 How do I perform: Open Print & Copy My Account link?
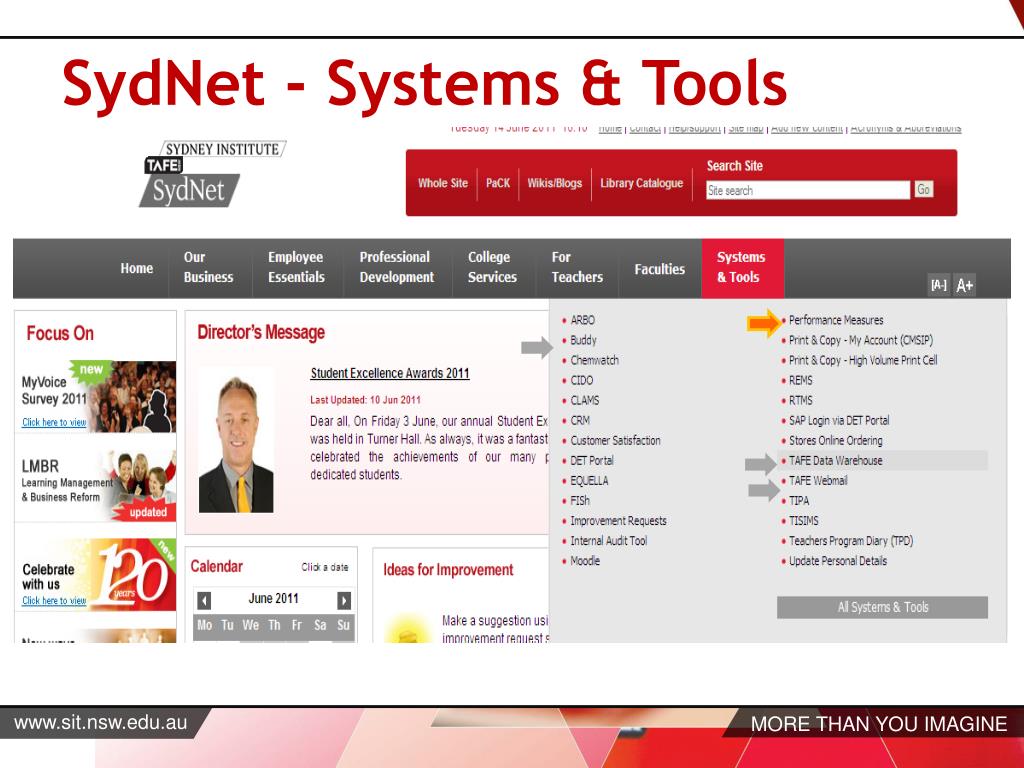[x=861, y=340]
